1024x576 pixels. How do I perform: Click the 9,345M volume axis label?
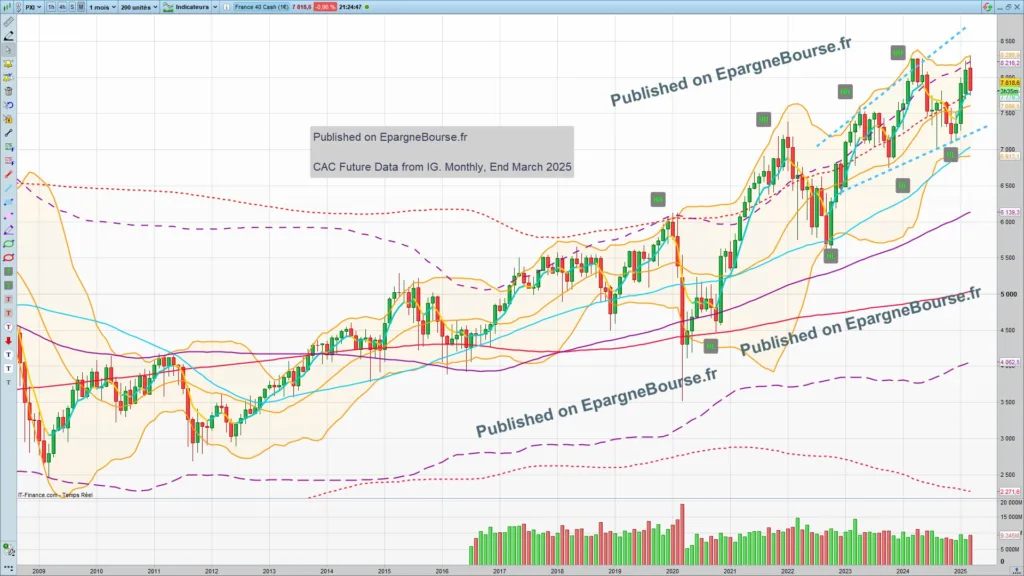tap(1009, 536)
